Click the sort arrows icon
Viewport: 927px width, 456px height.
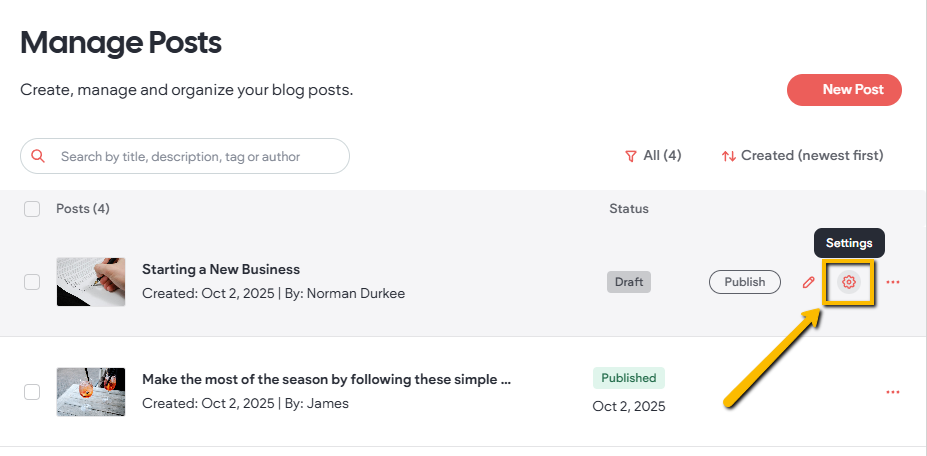(729, 156)
